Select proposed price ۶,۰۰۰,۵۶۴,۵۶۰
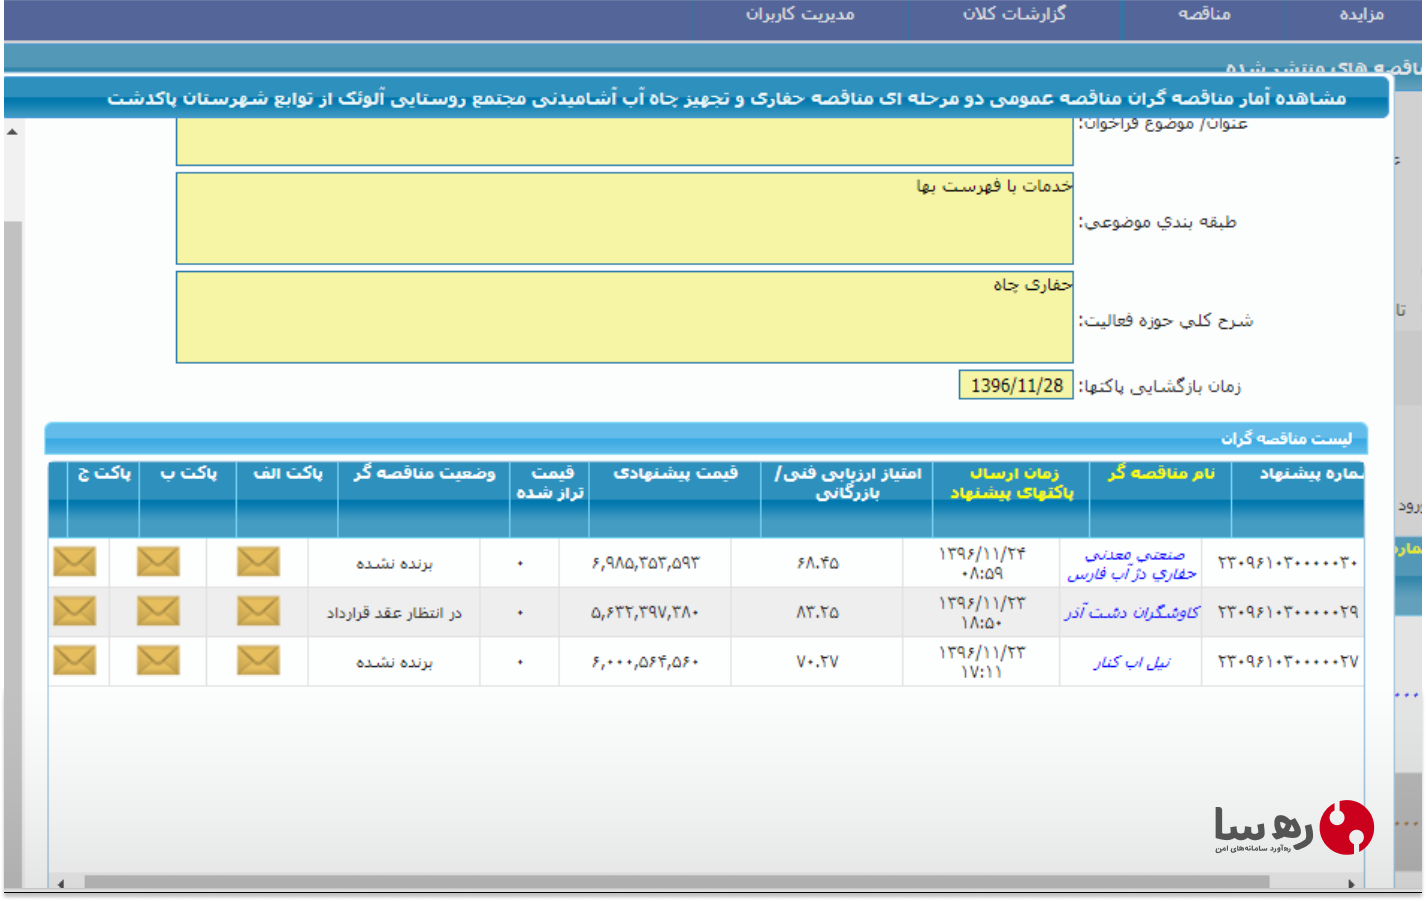 [645, 662]
